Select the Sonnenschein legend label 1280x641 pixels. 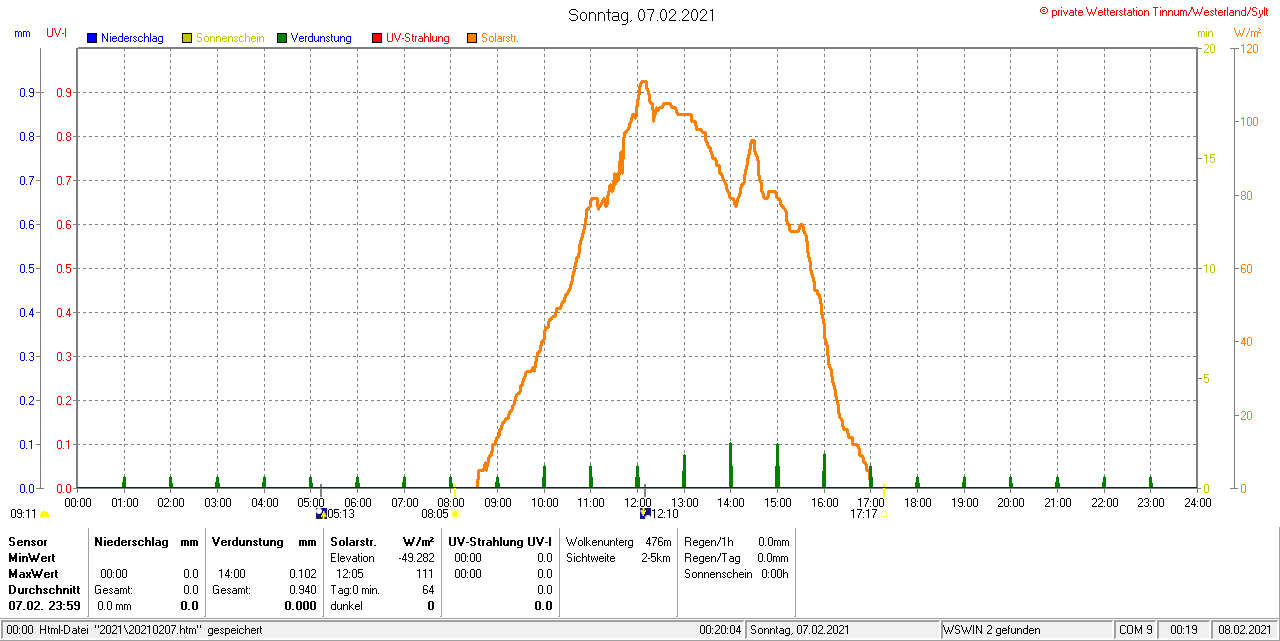point(230,38)
